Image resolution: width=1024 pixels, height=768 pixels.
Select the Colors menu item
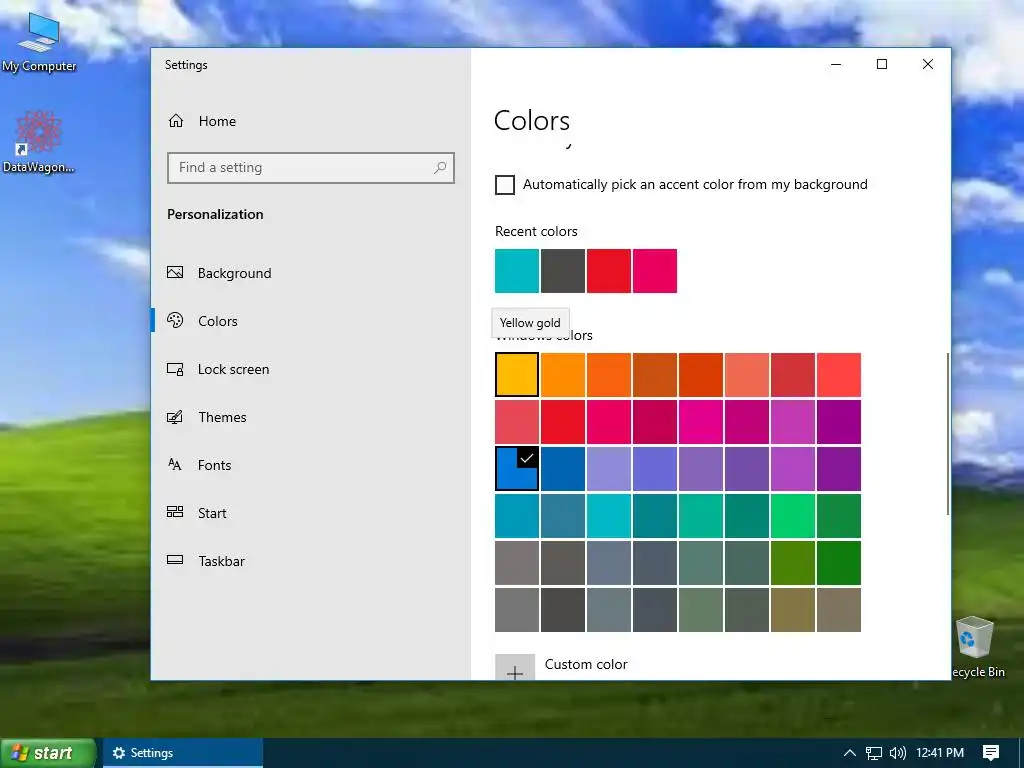[311, 321]
